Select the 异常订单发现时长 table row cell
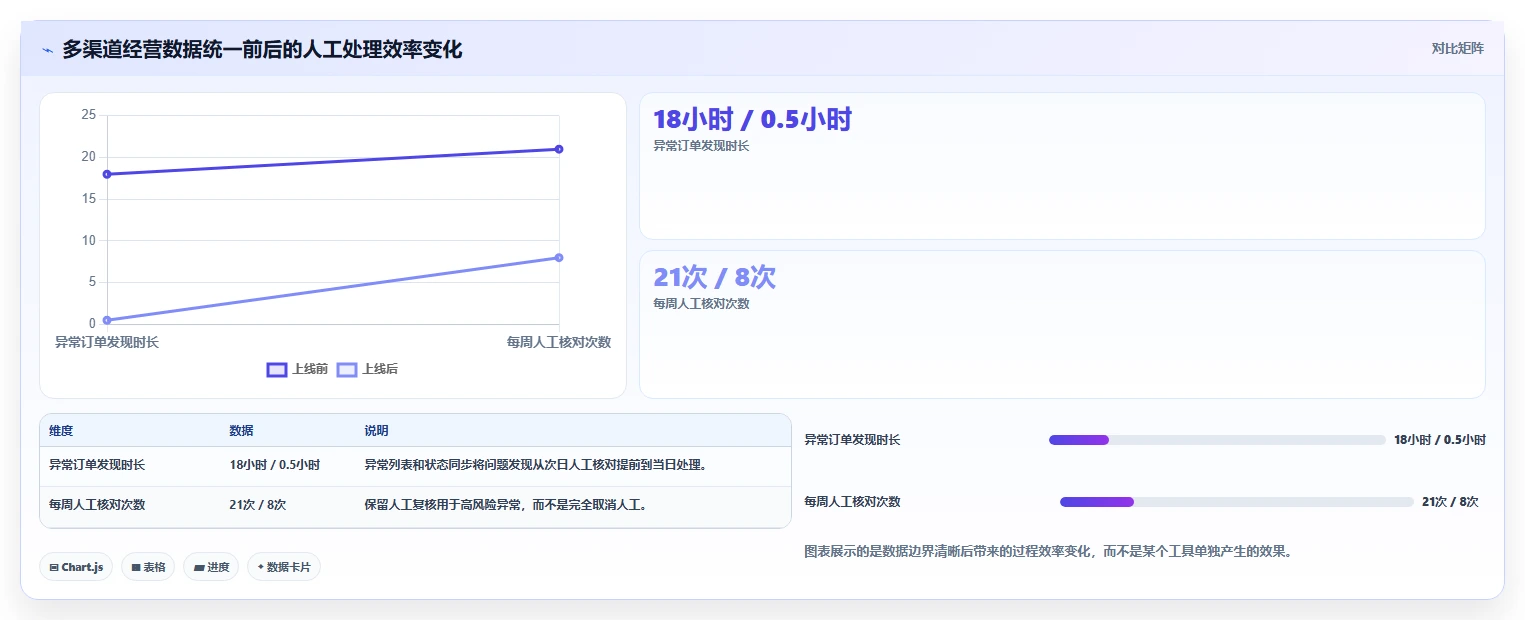Image resolution: width=1525 pixels, height=620 pixels. [97, 465]
